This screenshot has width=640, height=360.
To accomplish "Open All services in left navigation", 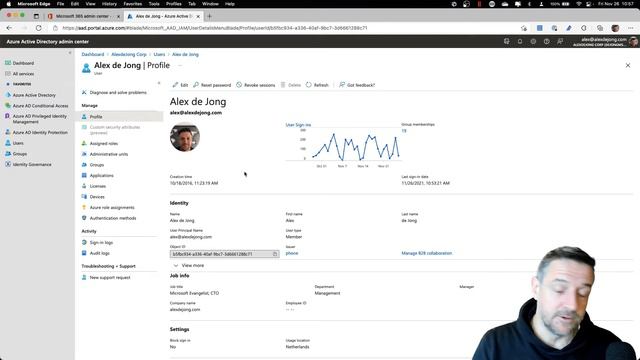I will [x=23, y=74].
